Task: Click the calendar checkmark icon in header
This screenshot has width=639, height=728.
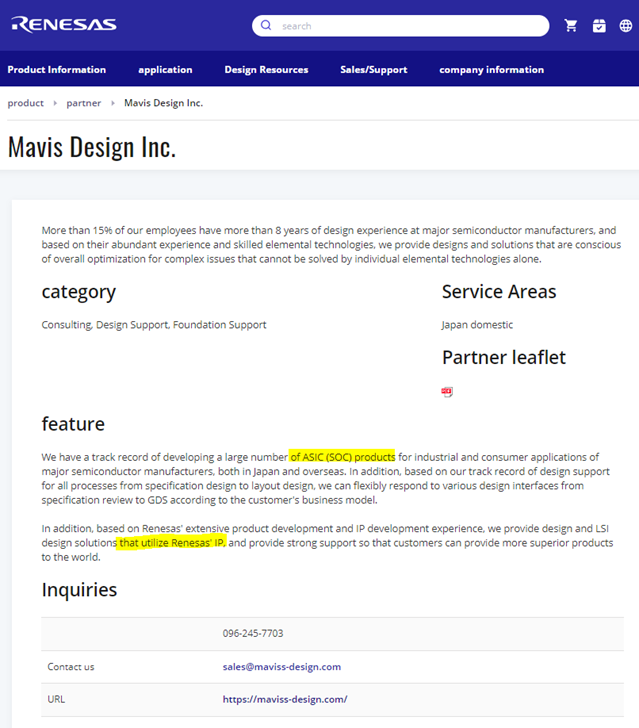Action: click(x=599, y=26)
